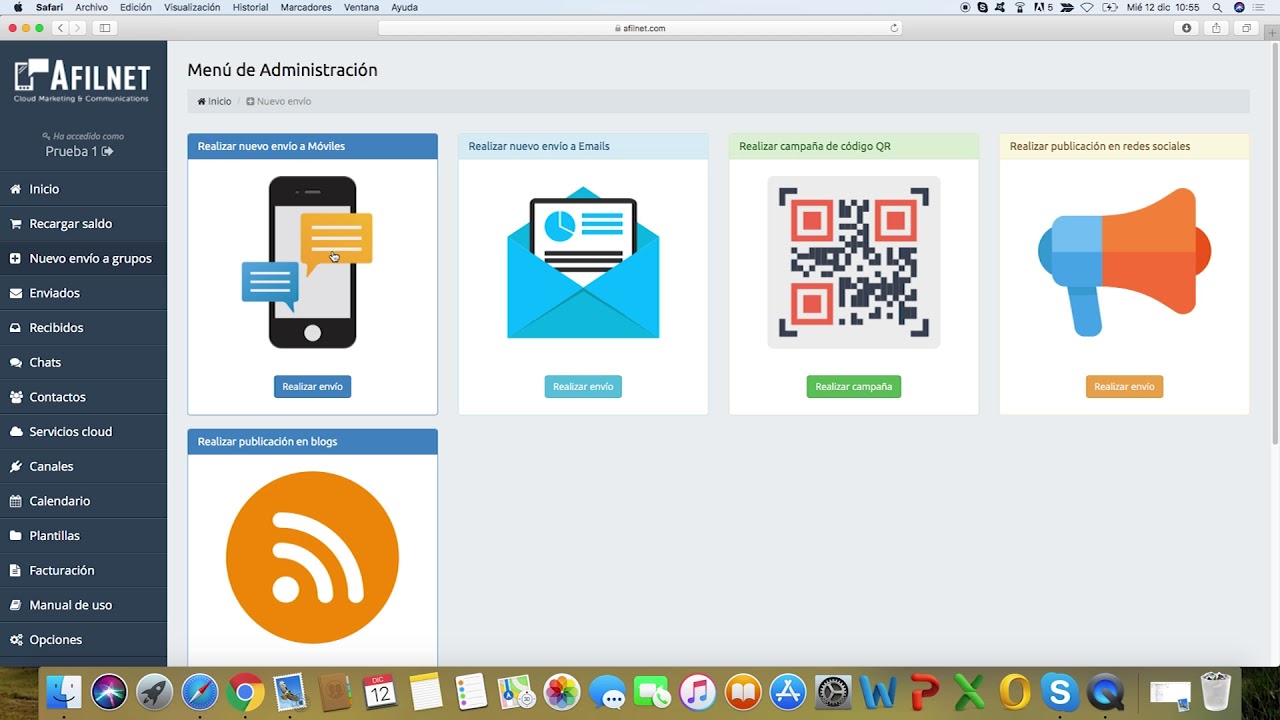1280x720 pixels.
Task: Open Launchpad rocket in the dock
Action: pos(155,692)
